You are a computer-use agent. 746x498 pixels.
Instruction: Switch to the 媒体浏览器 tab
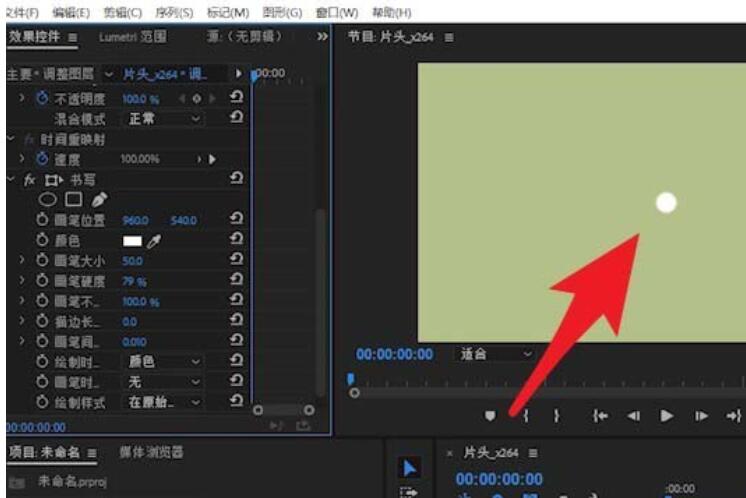click(x=151, y=452)
